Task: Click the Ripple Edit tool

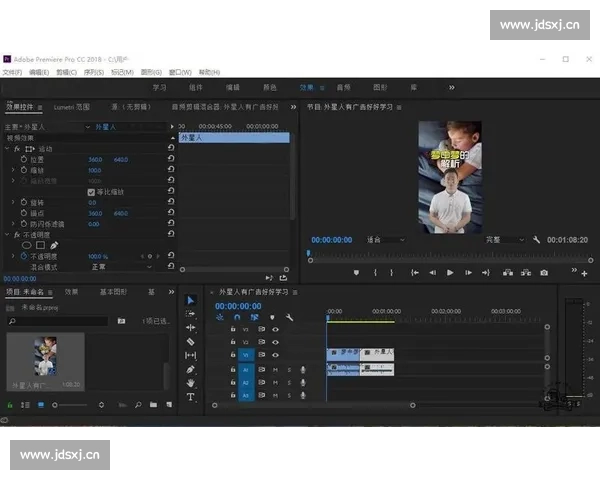Action: [x=190, y=327]
